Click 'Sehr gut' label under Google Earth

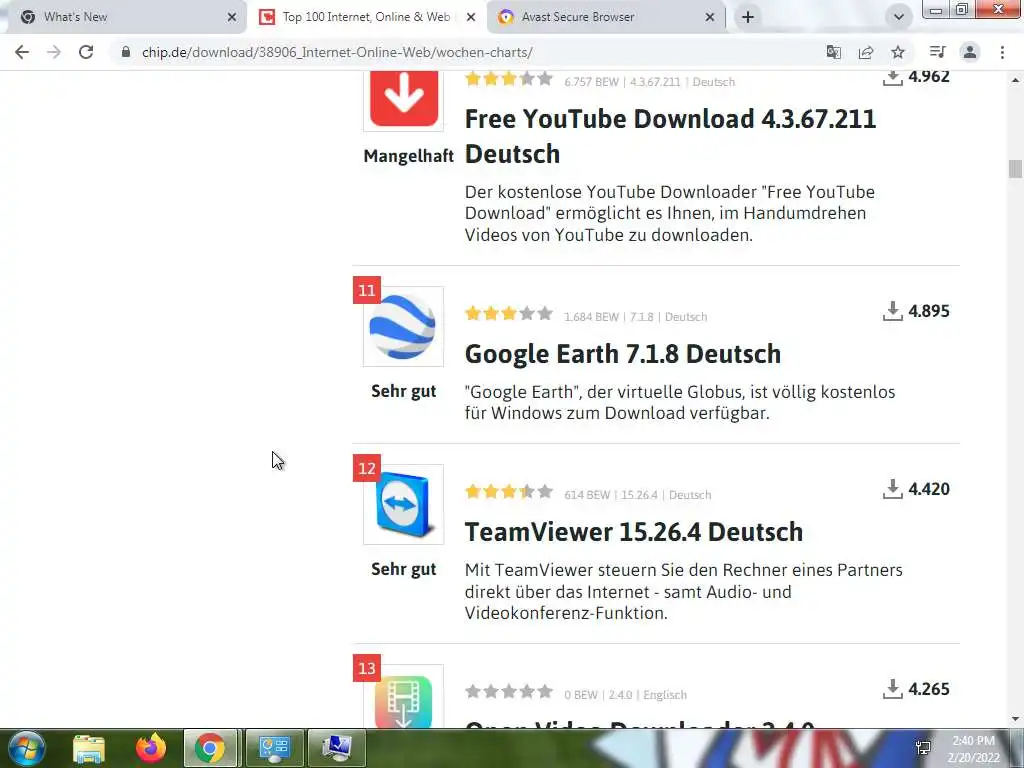coord(404,391)
